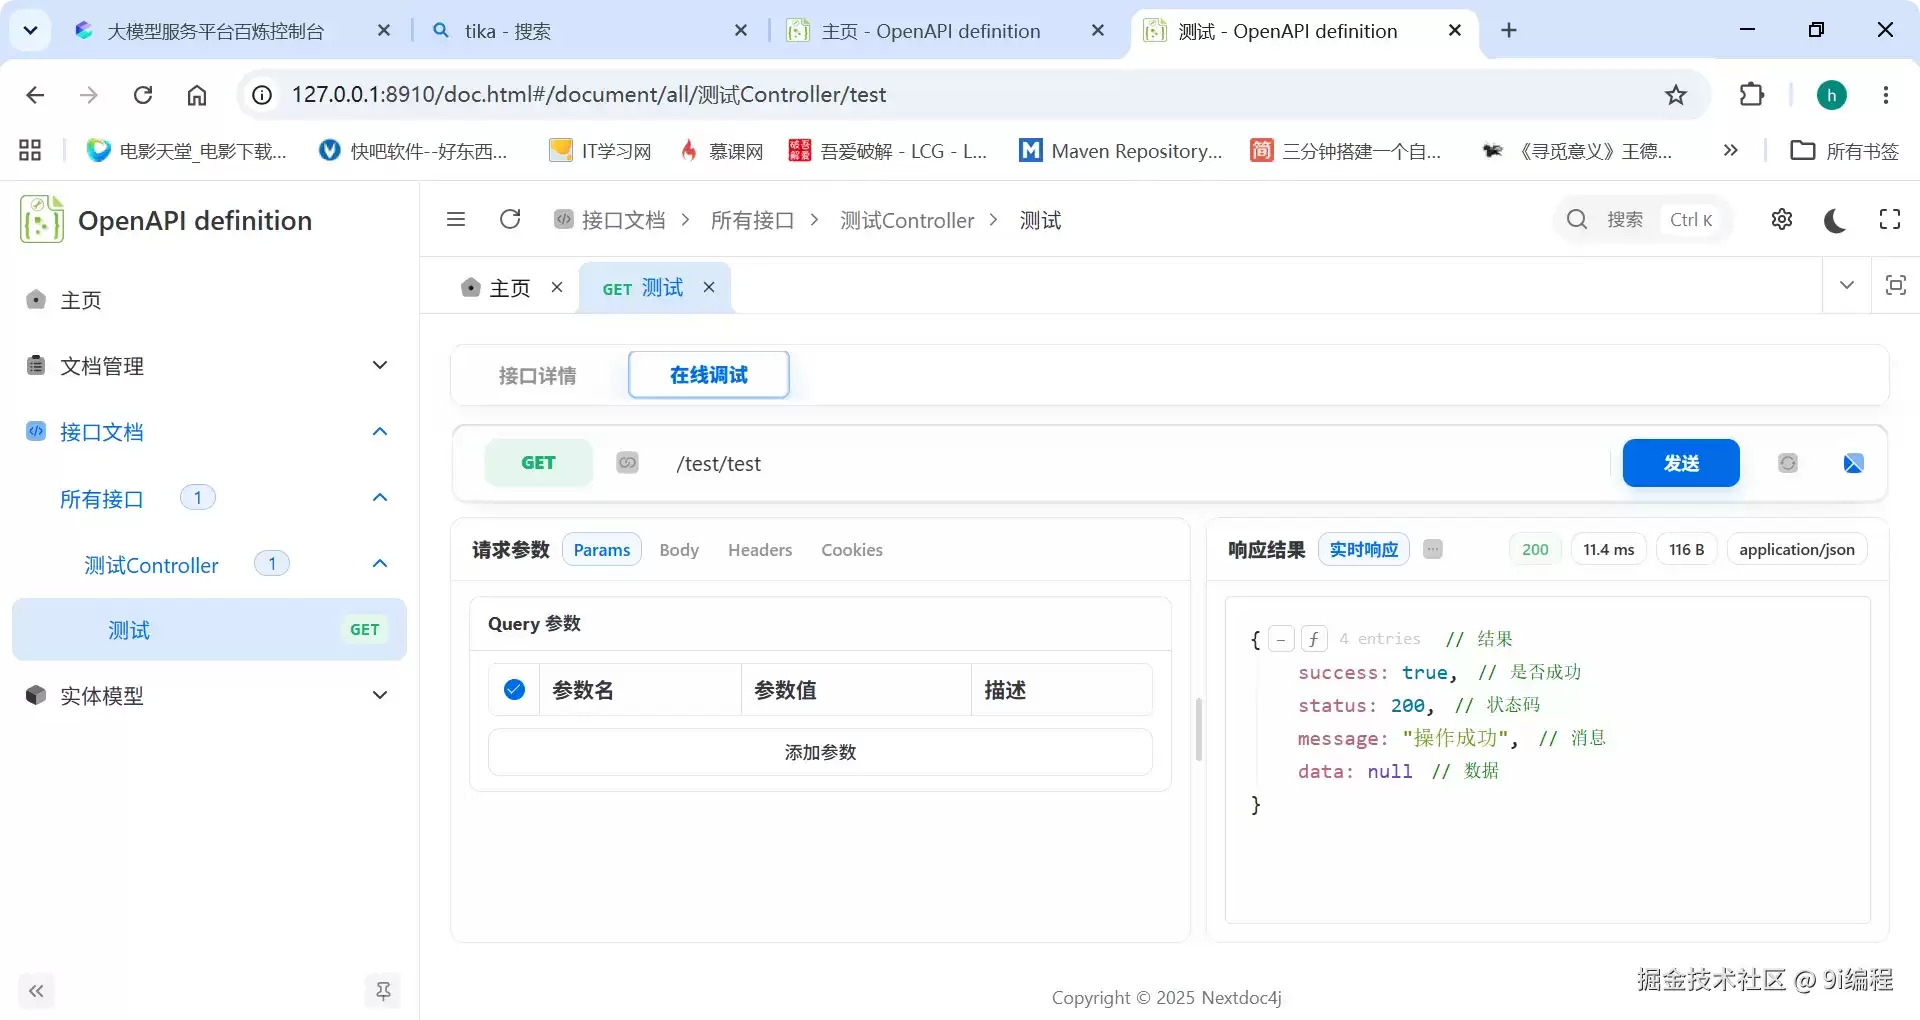Image resolution: width=1920 pixels, height=1020 pixels.
Task: Reload the page with browser reload
Action: 143,95
